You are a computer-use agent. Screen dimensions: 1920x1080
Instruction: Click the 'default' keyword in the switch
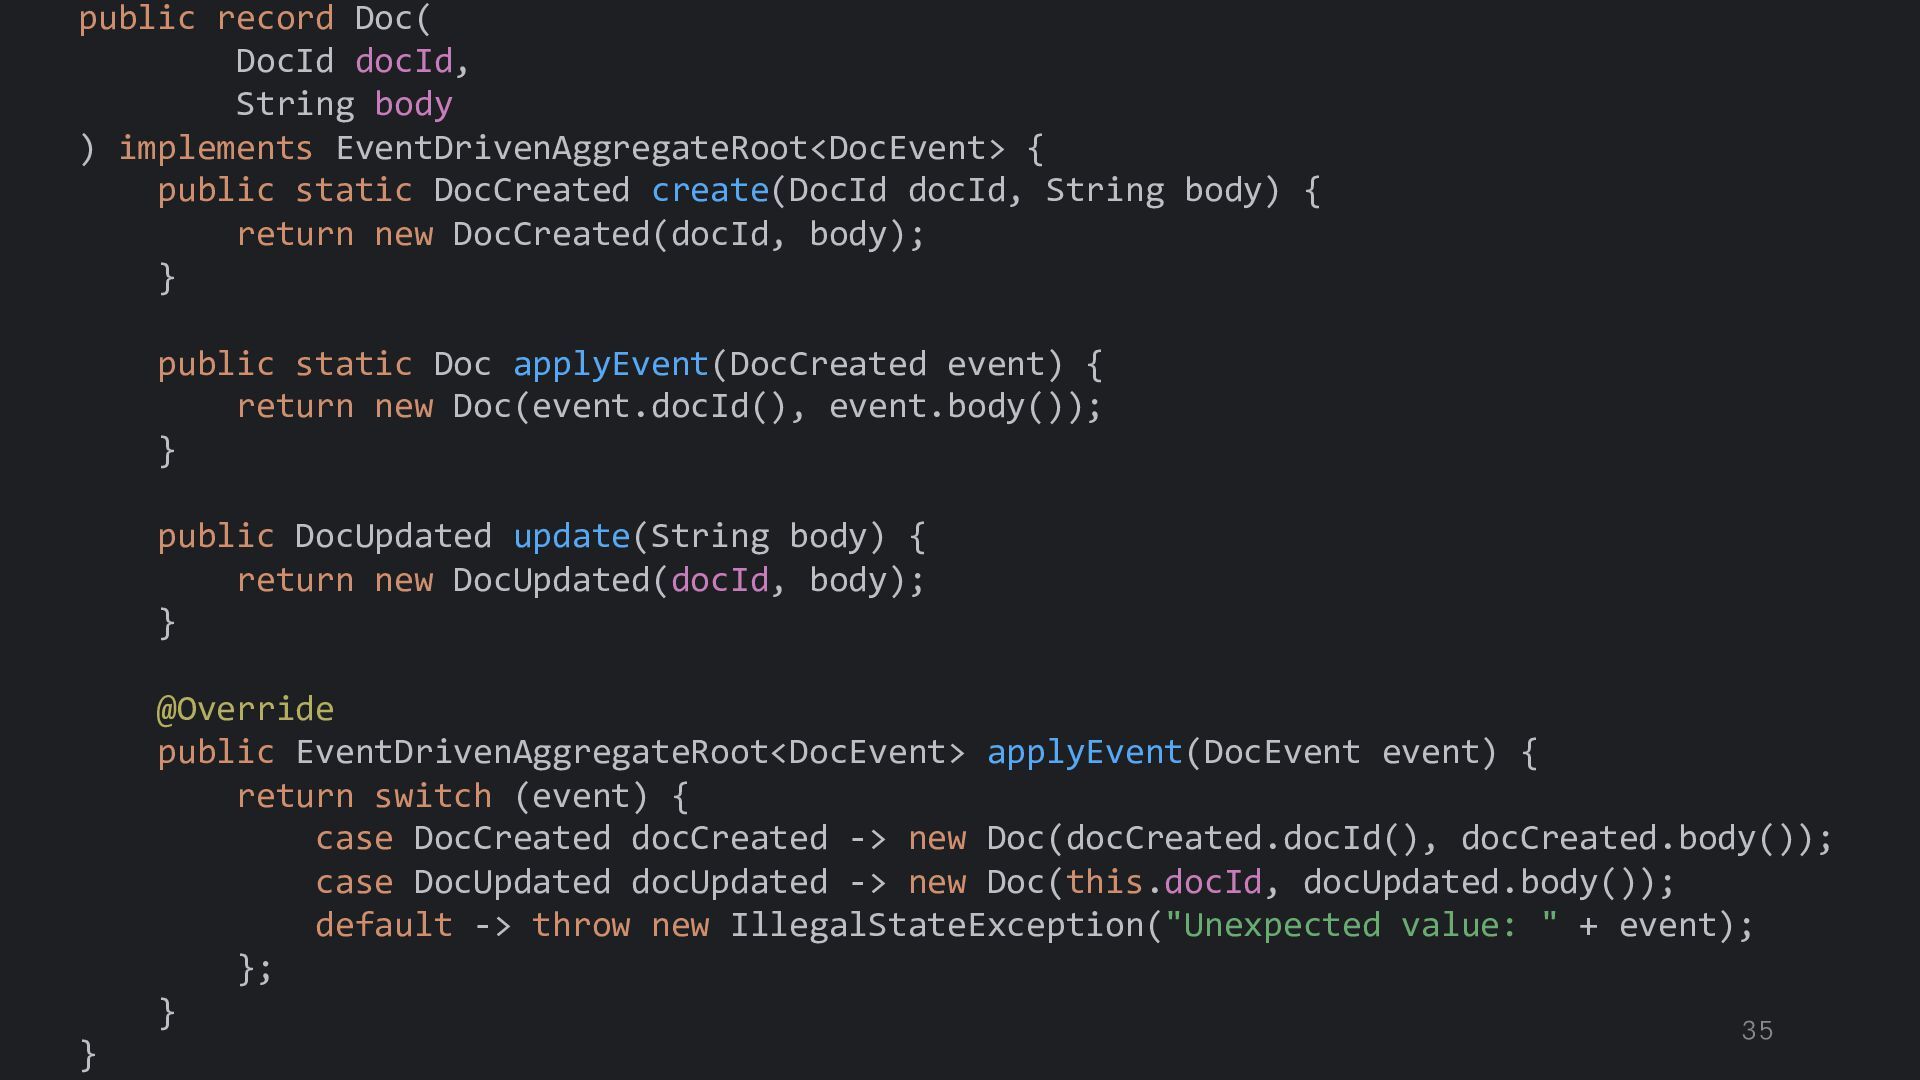tap(383, 925)
